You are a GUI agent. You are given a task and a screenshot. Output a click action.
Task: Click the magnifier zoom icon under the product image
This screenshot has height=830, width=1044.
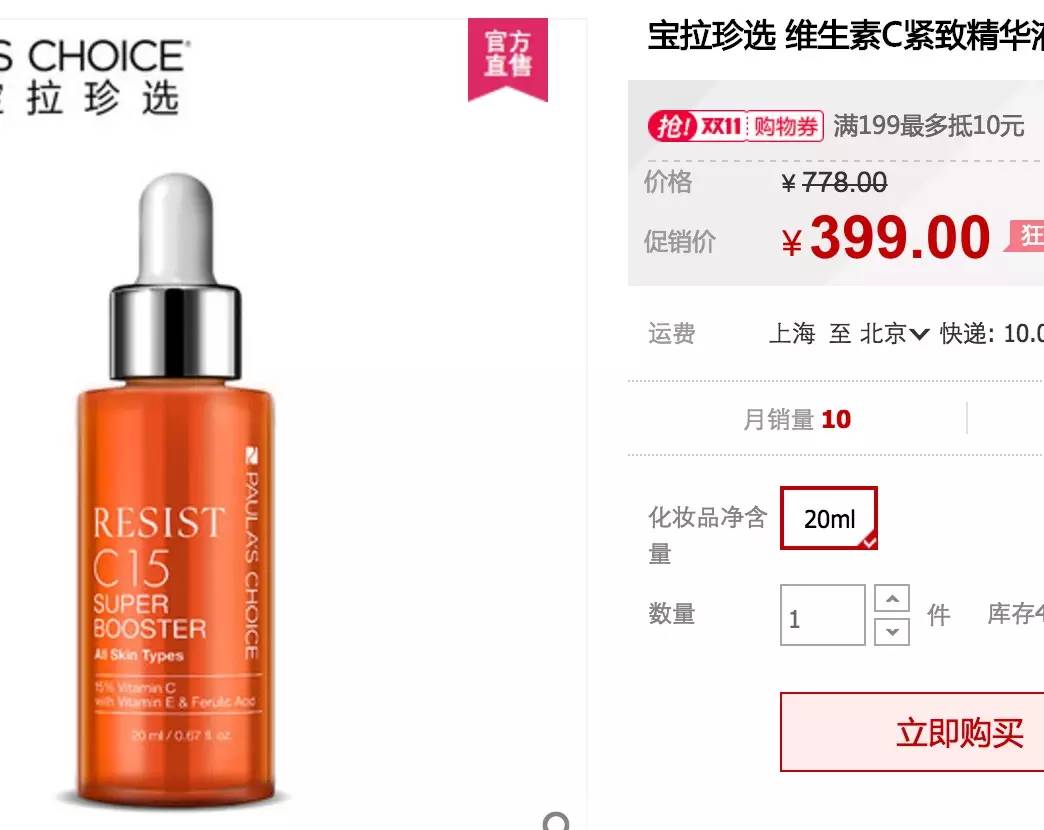tap(557, 821)
